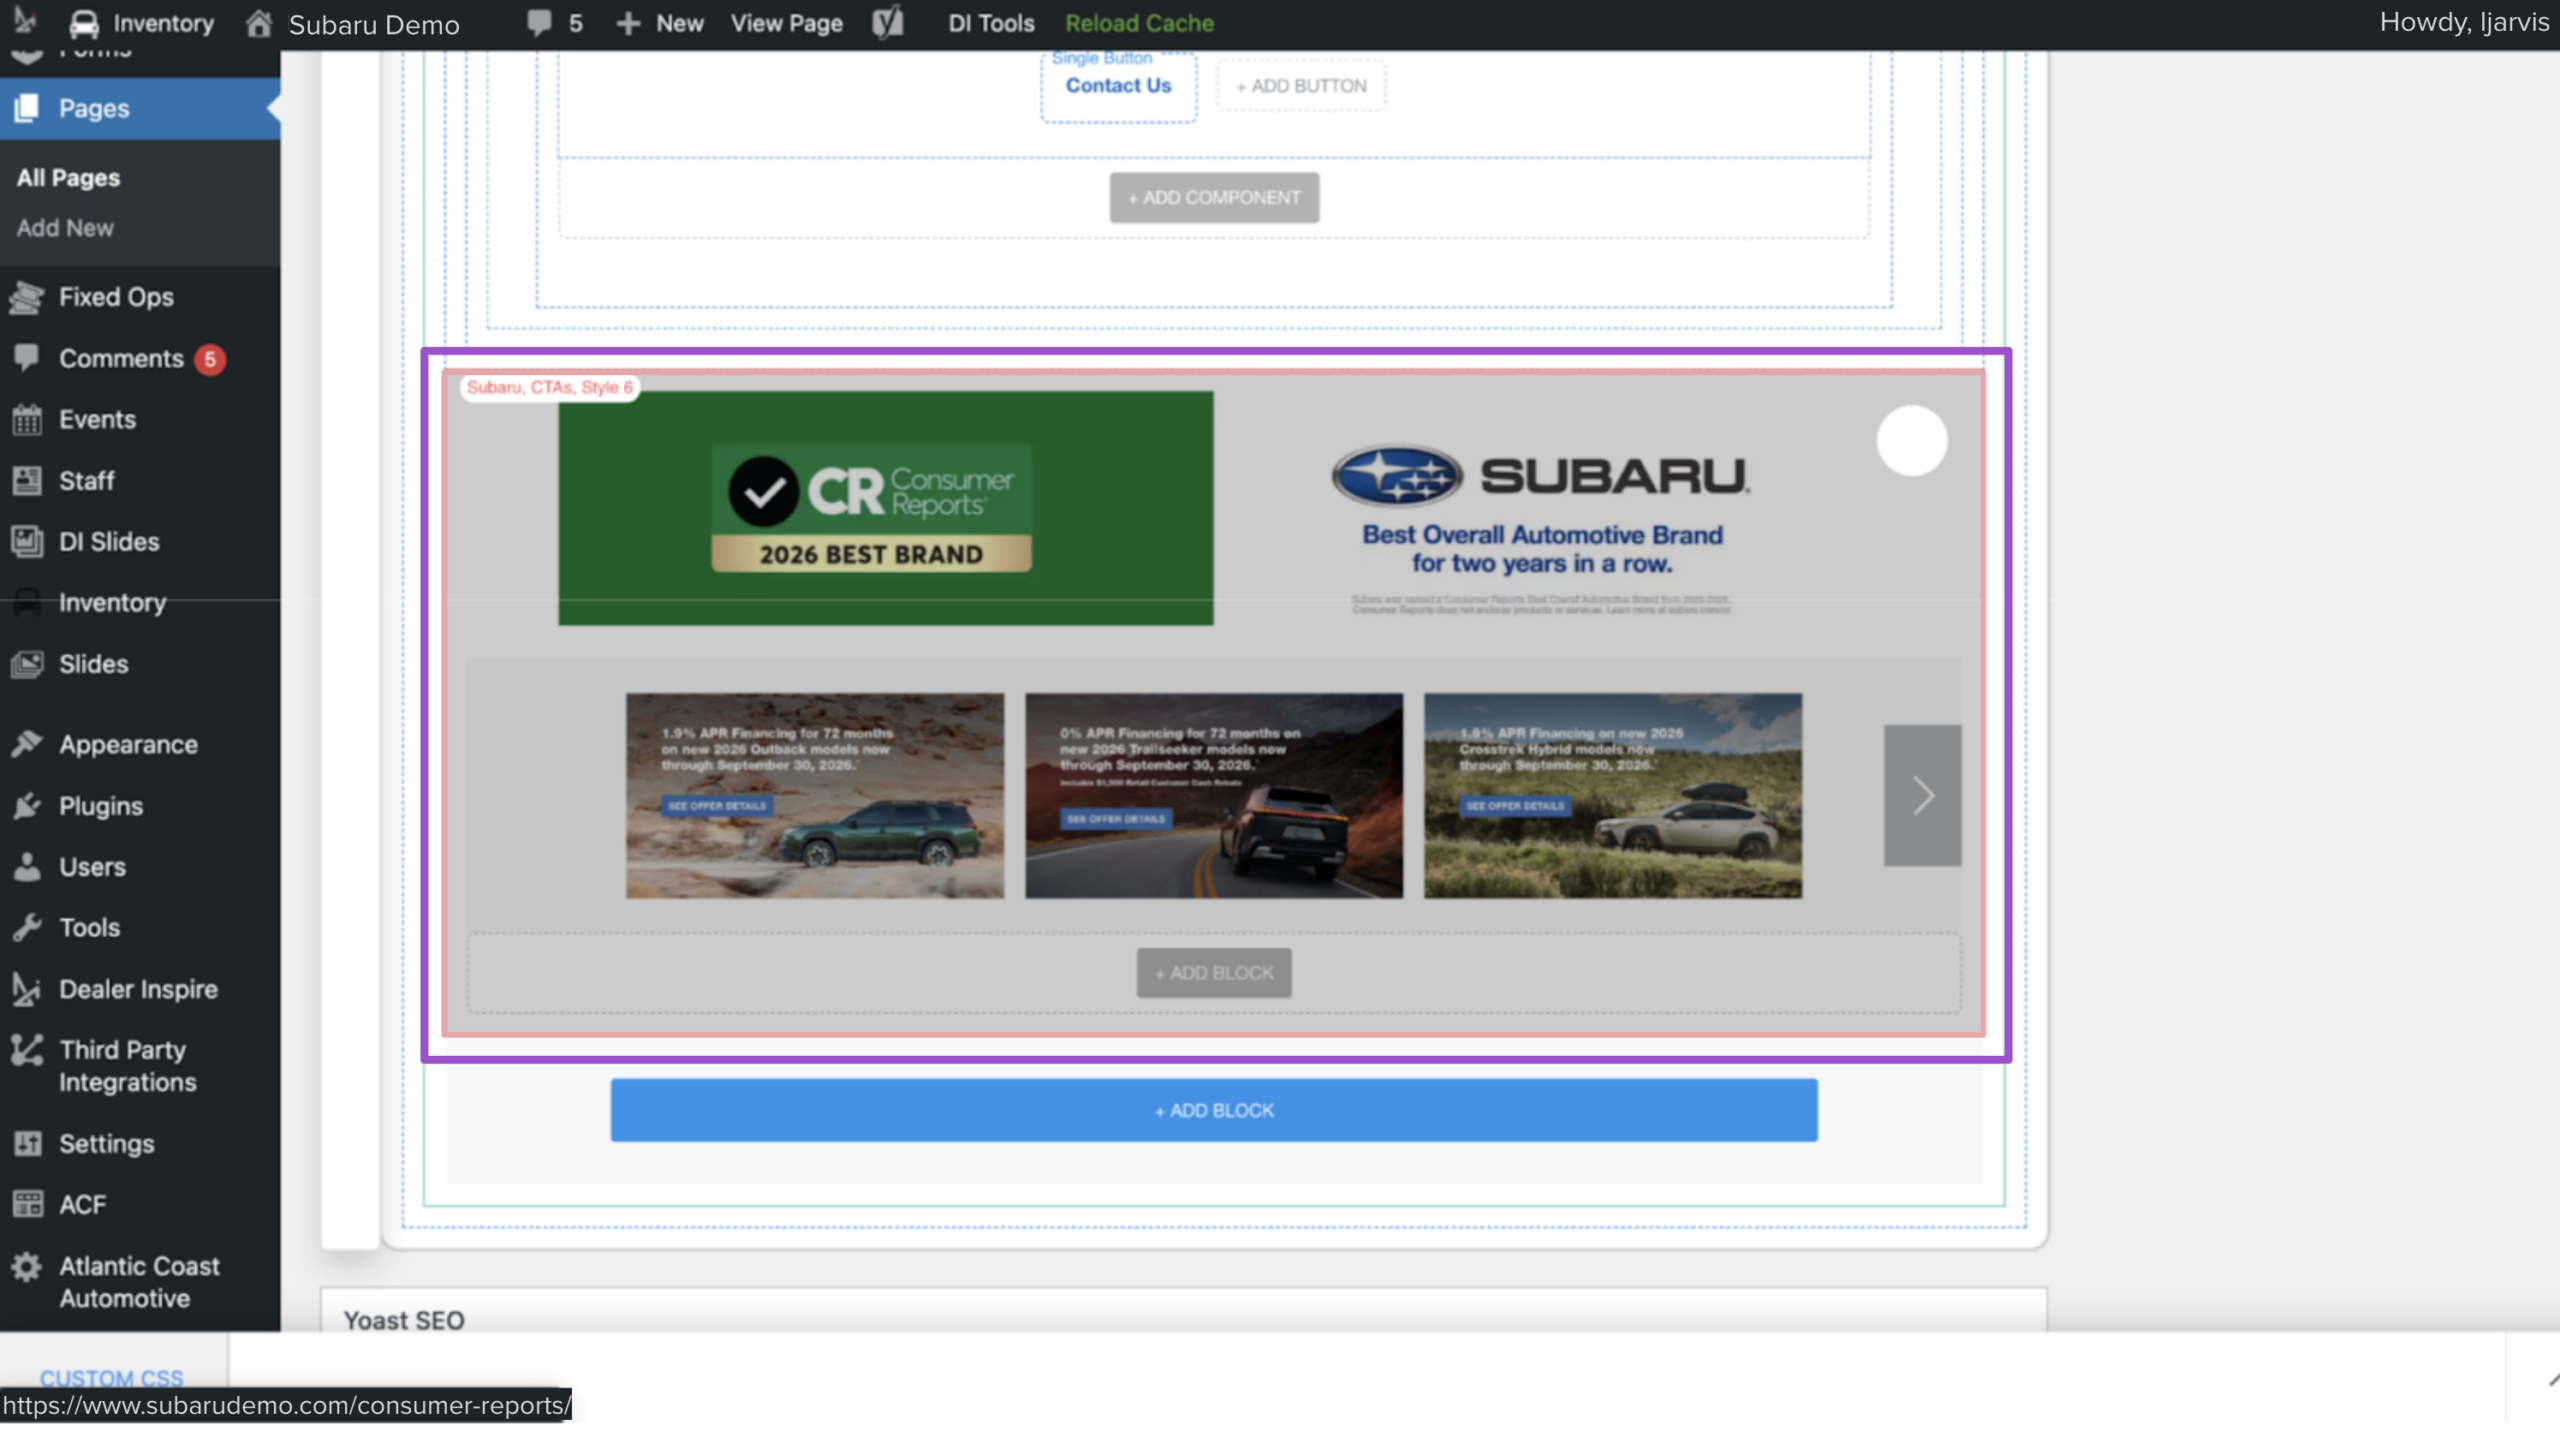Click the Appearance paintbrush icon
Screen dimensions: 2560x1437
pyautogui.click(x=27, y=744)
